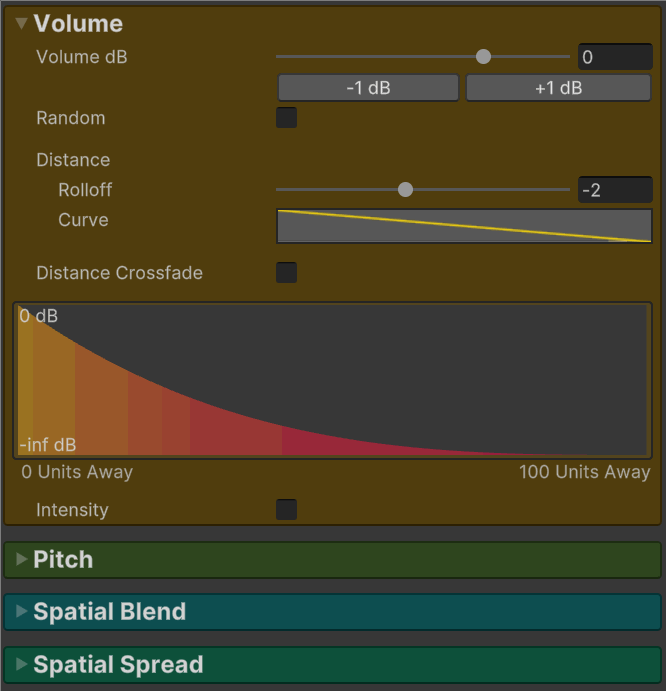Open the yellow rolloff Curve editor

click(x=464, y=226)
